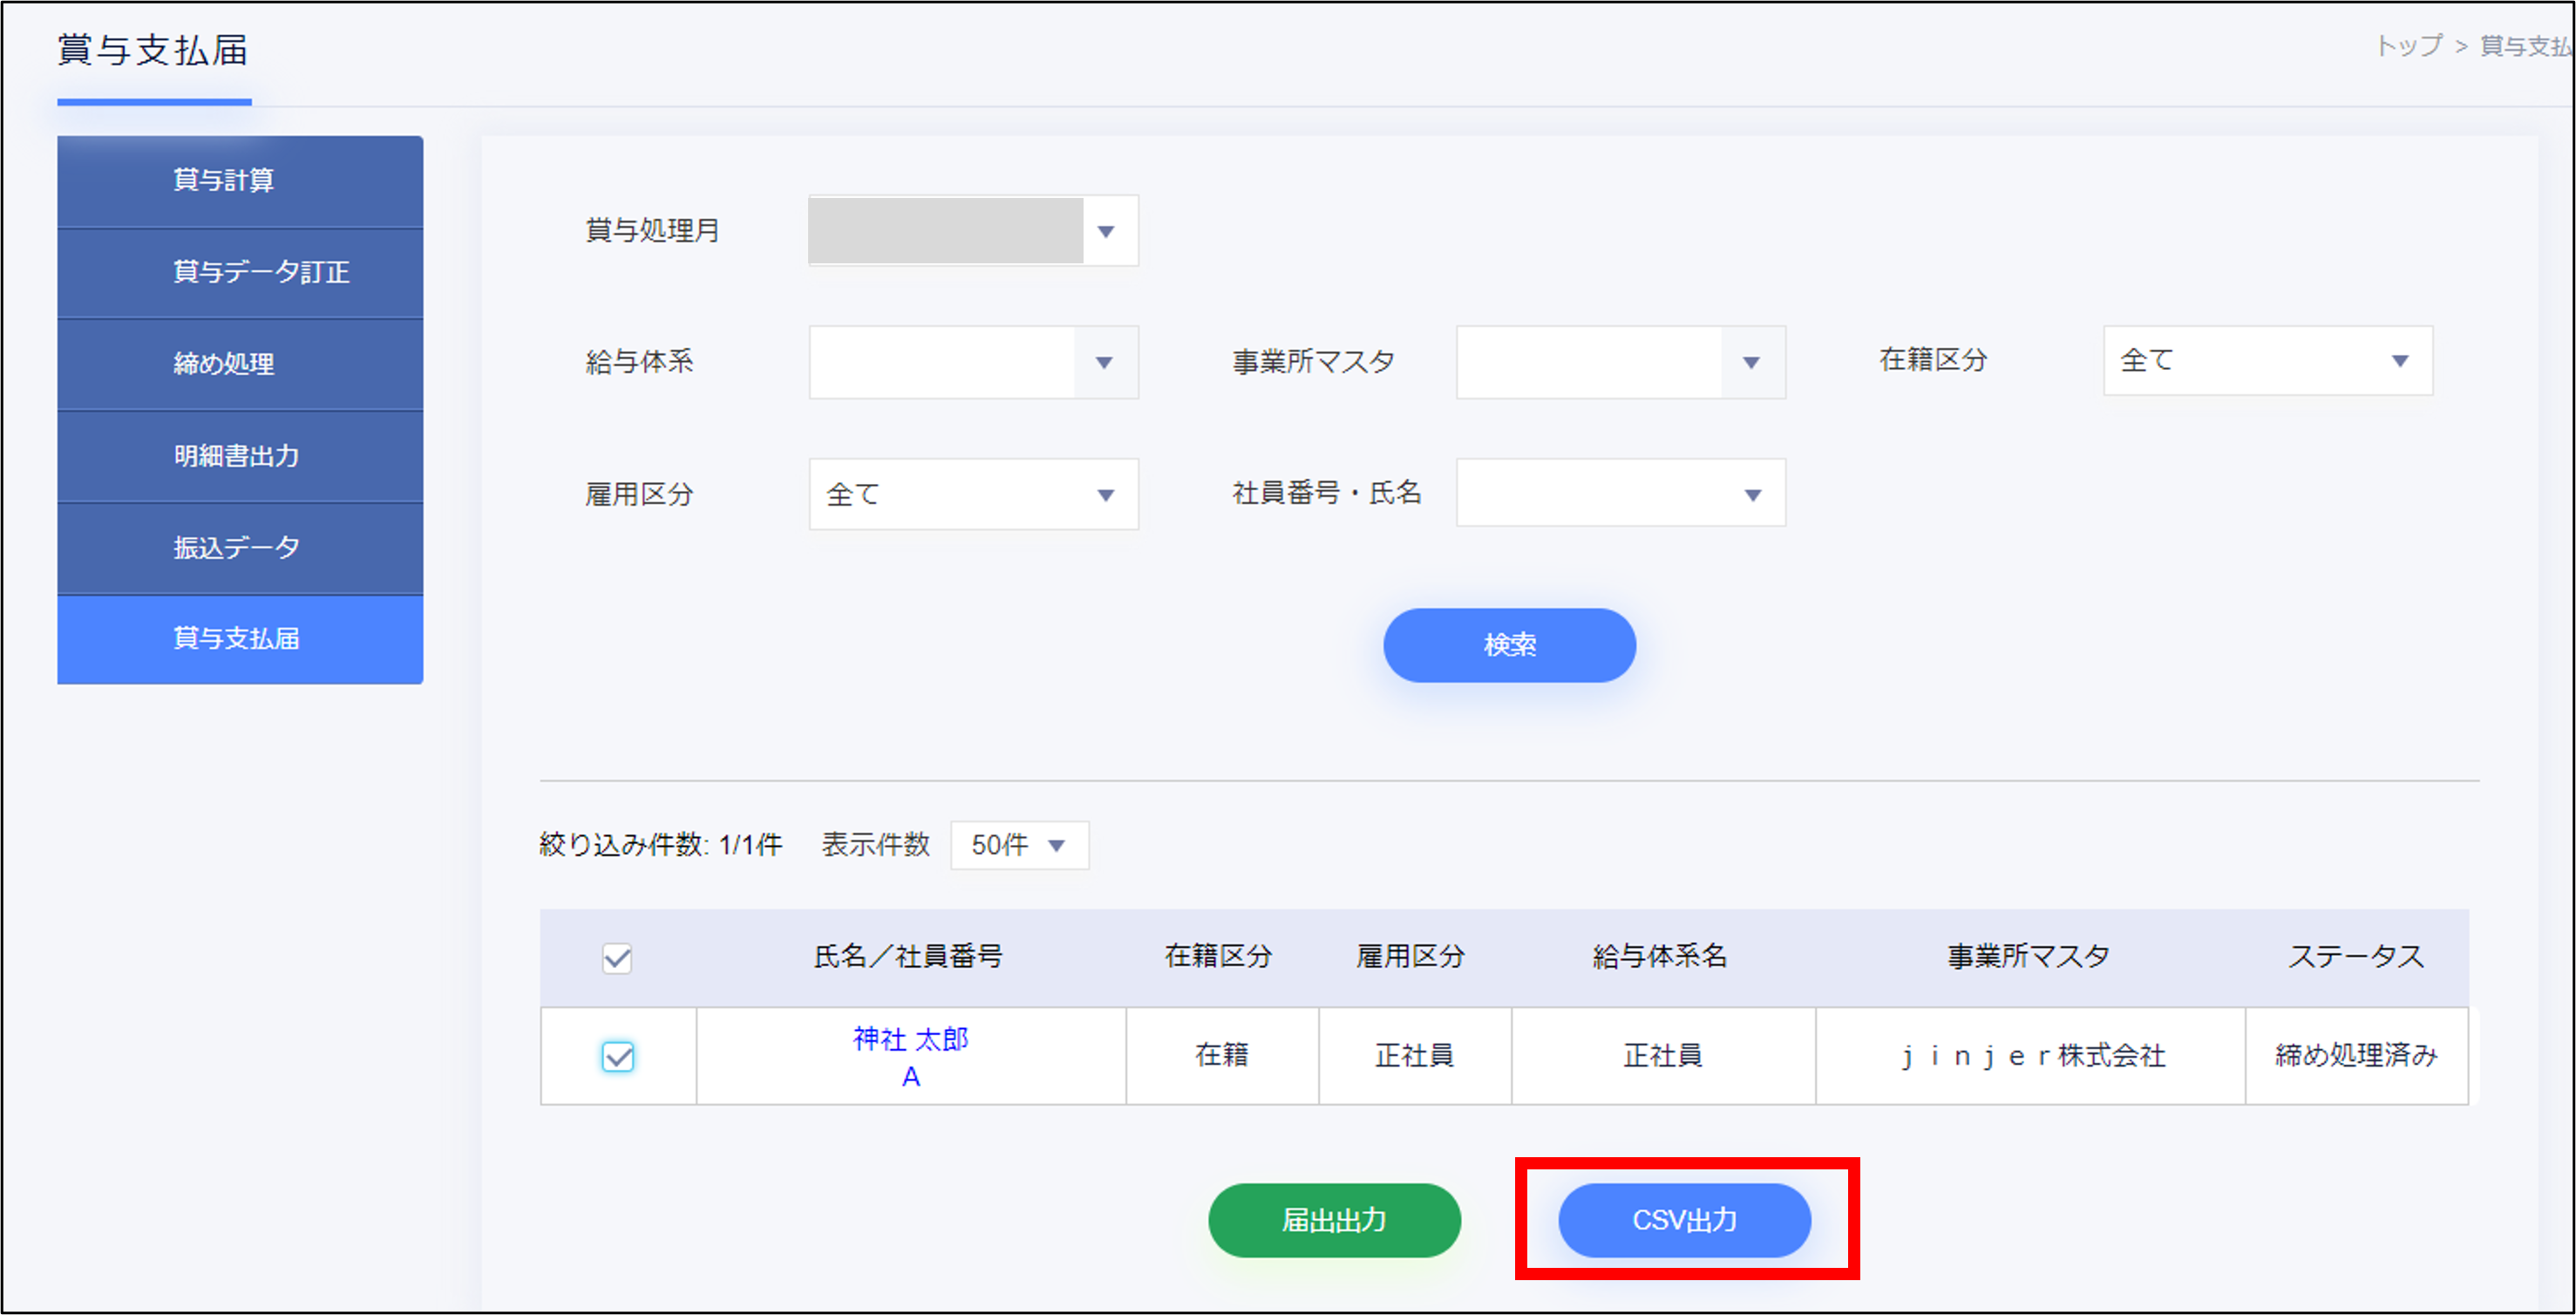Image resolution: width=2576 pixels, height=1315 pixels.
Task: Click the green 届出出力 button
Action: (1334, 1220)
